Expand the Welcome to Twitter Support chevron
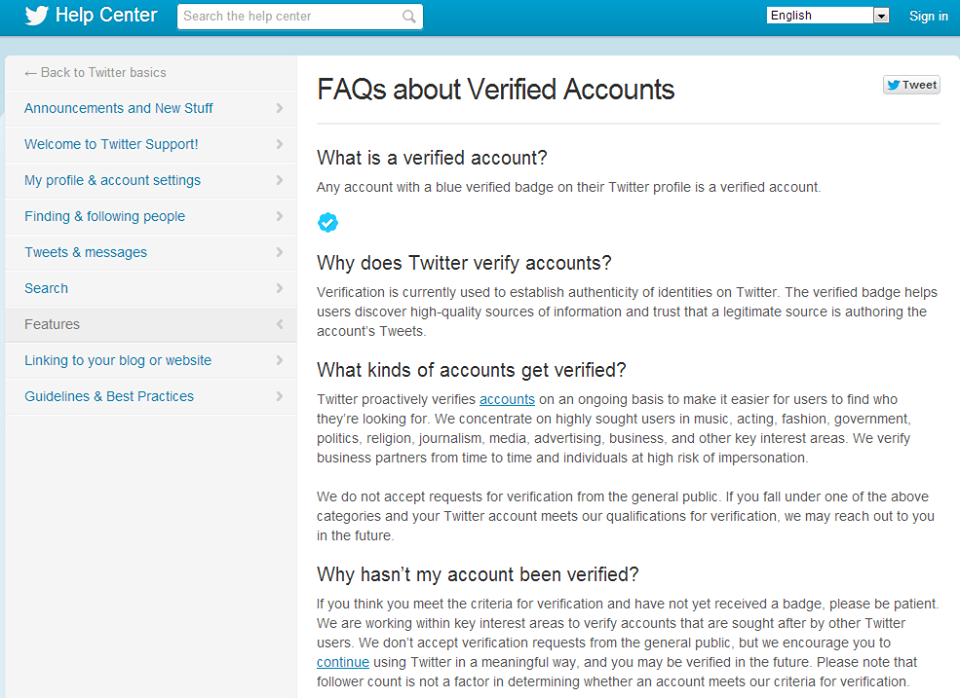Screen dimensions: 960x698 point(279,144)
